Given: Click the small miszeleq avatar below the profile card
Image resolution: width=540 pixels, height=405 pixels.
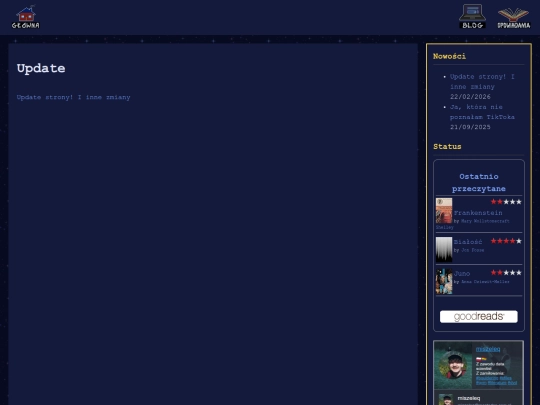Looking at the screenshot, I should (x=446, y=400).
